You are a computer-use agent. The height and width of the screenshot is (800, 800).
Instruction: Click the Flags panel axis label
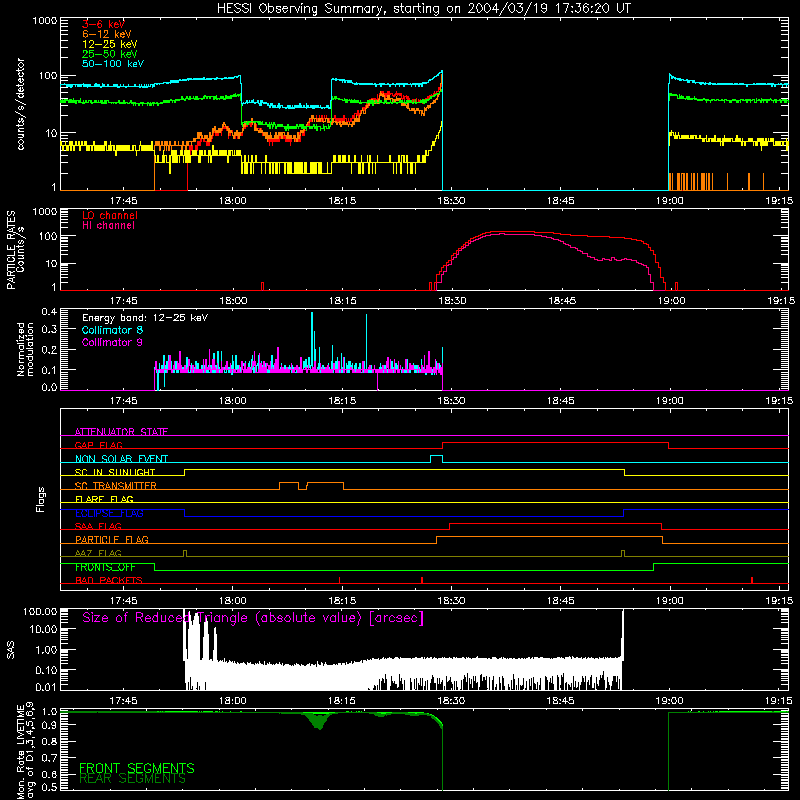41,499
